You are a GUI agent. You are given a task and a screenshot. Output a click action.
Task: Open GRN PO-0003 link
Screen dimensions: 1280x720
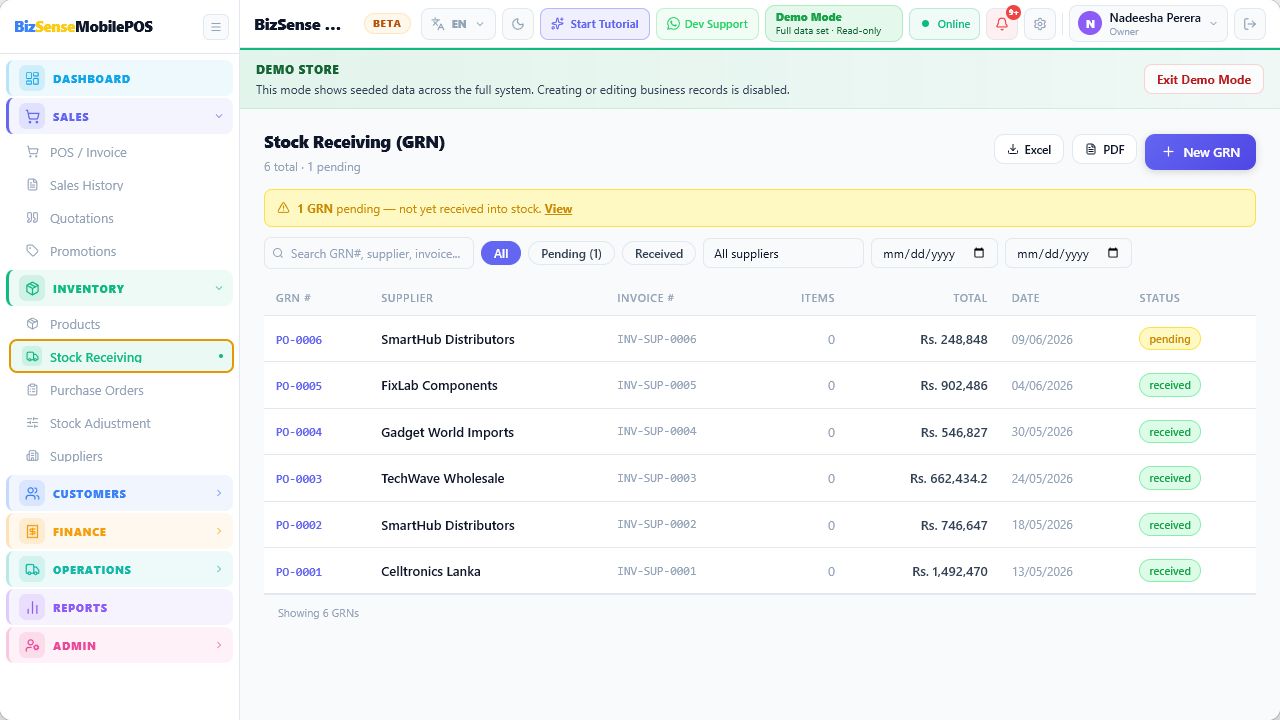point(299,479)
